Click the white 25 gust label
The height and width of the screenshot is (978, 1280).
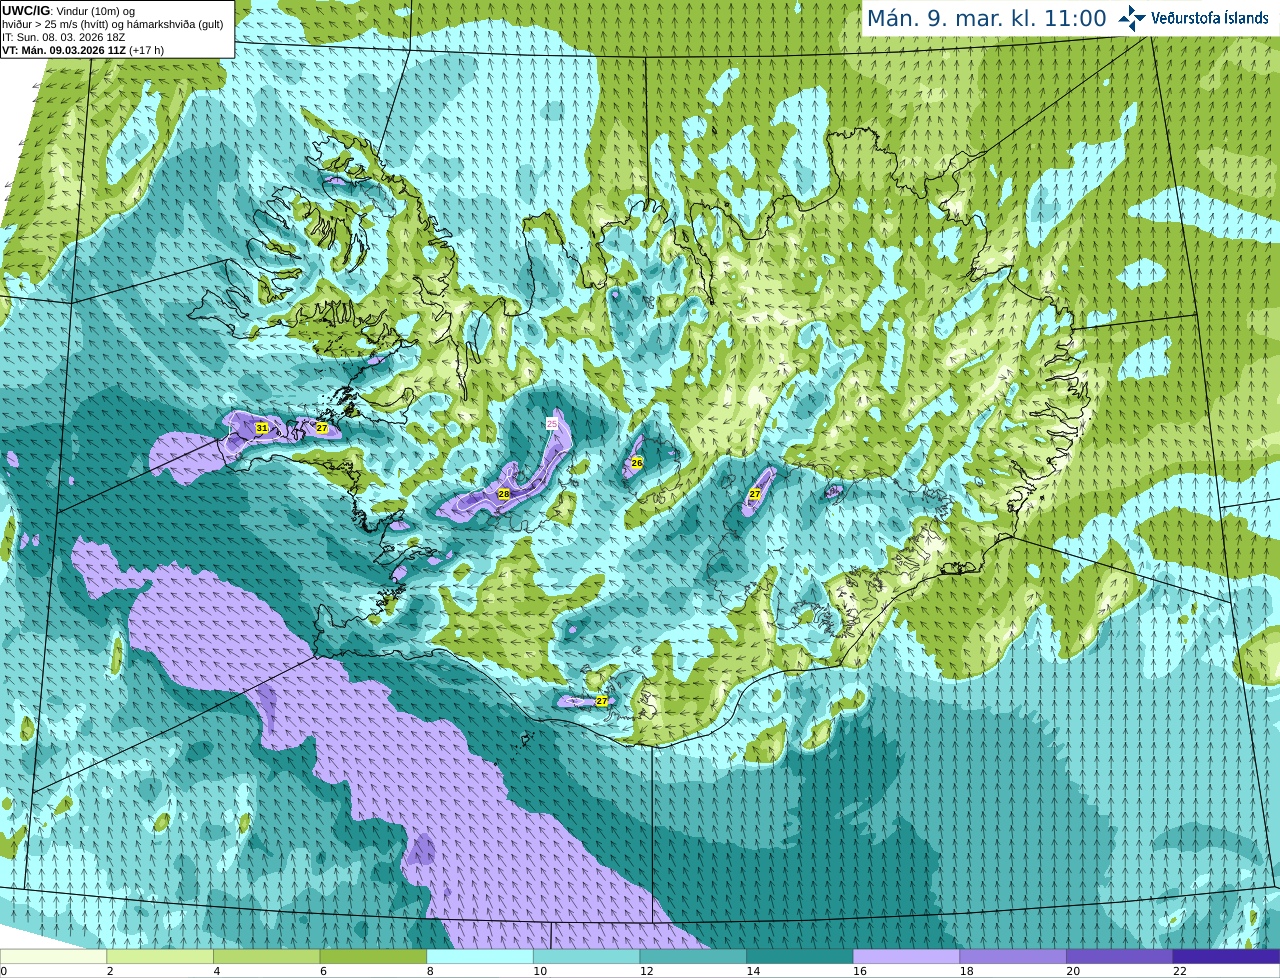coord(552,424)
